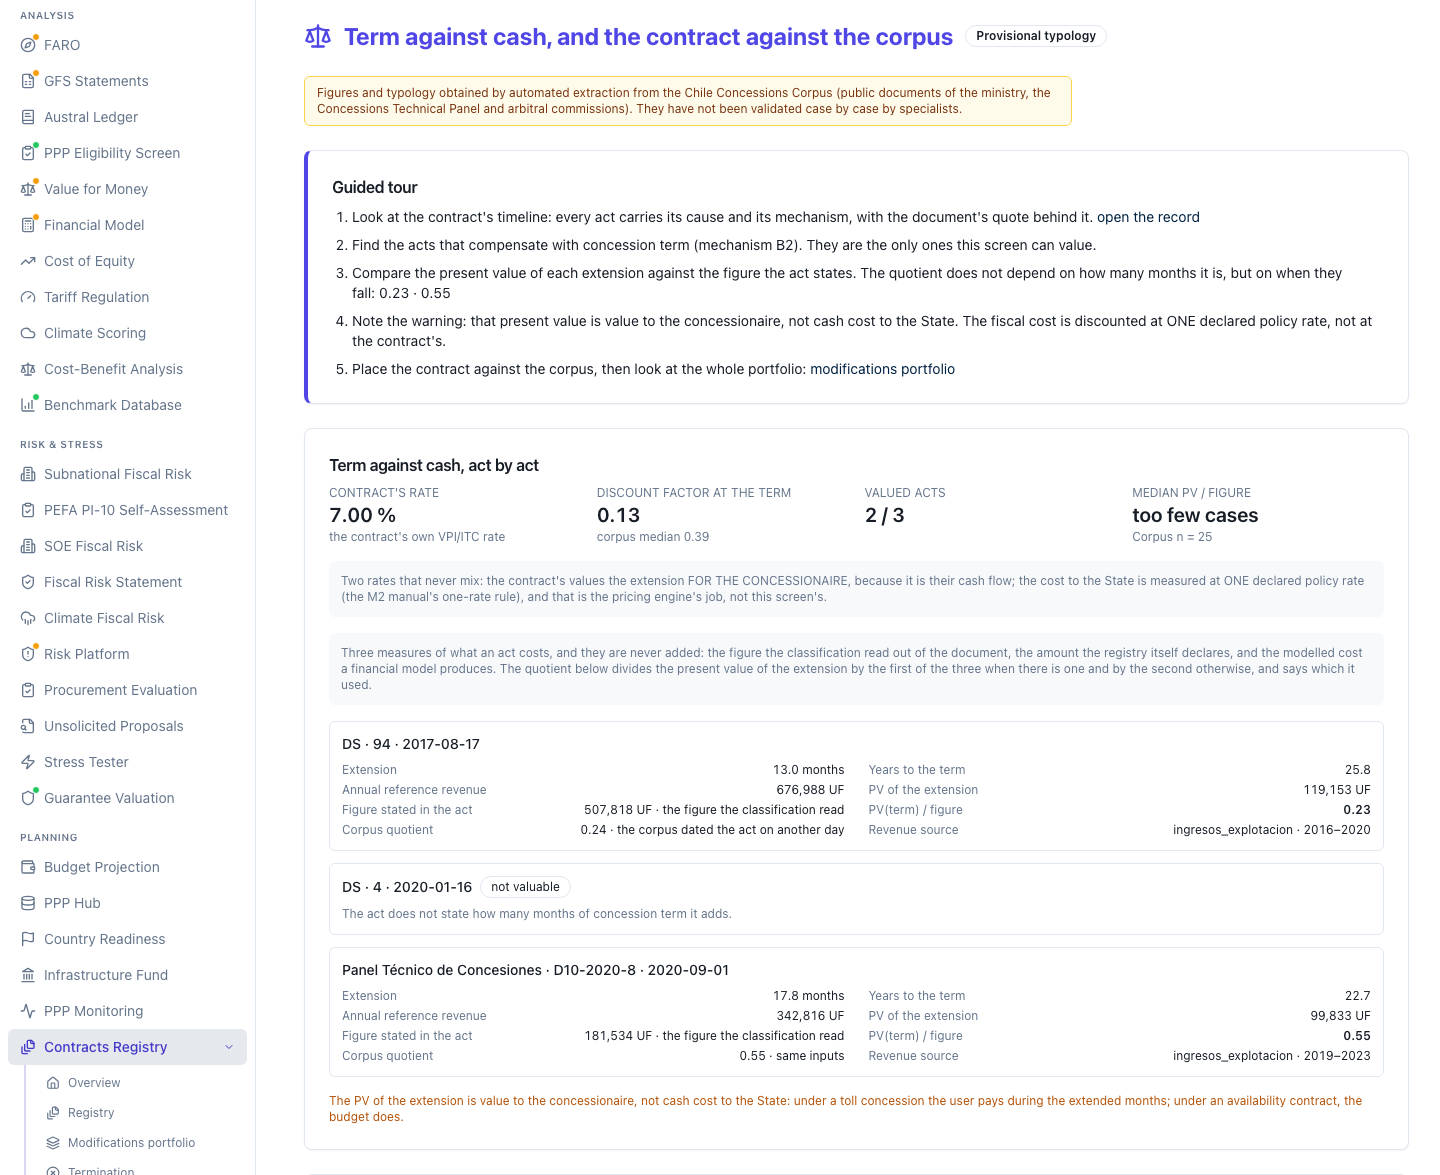The image size is (1440, 1175).
Task: Navigate to PPP Monitoring
Action: 94,1011
